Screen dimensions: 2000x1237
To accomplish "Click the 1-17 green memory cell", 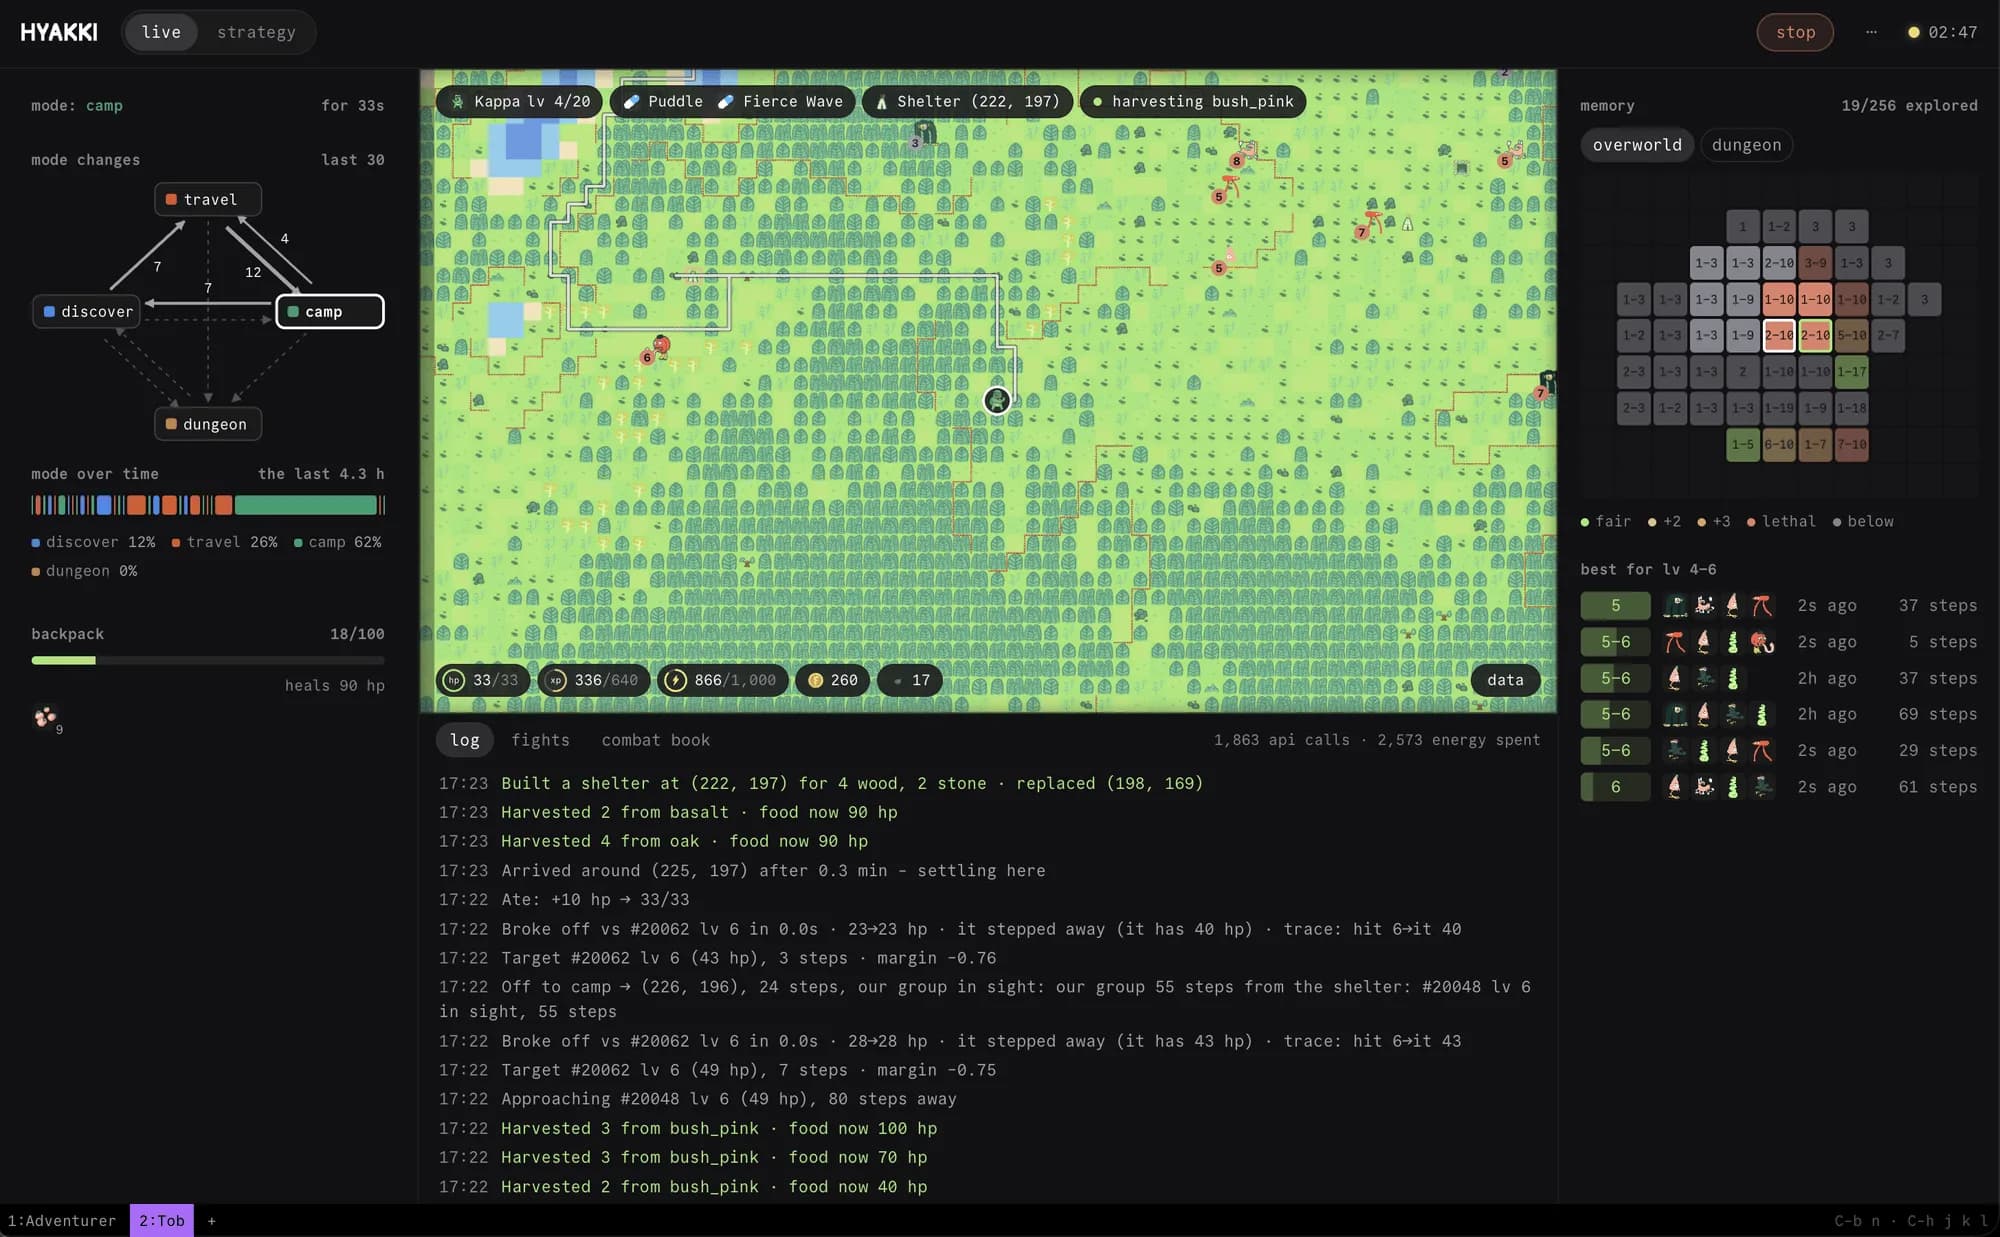I will tap(1851, 371).
